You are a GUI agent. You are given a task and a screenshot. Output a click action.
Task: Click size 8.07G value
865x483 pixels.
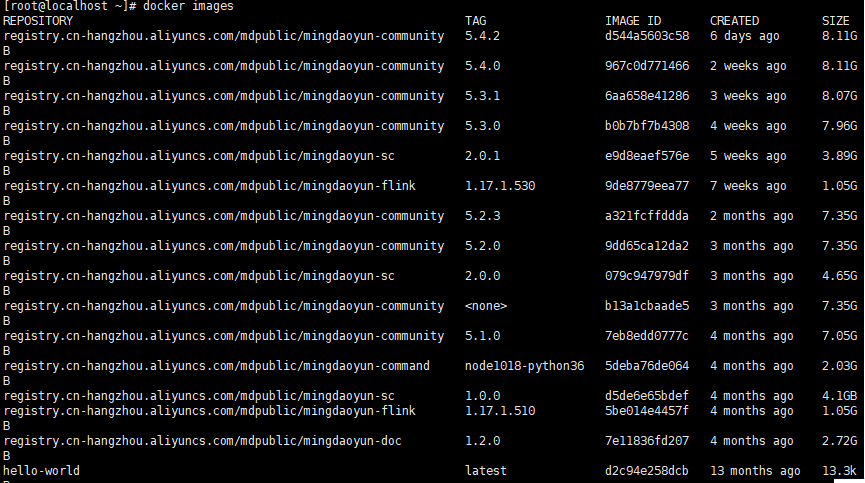point(840,96)
